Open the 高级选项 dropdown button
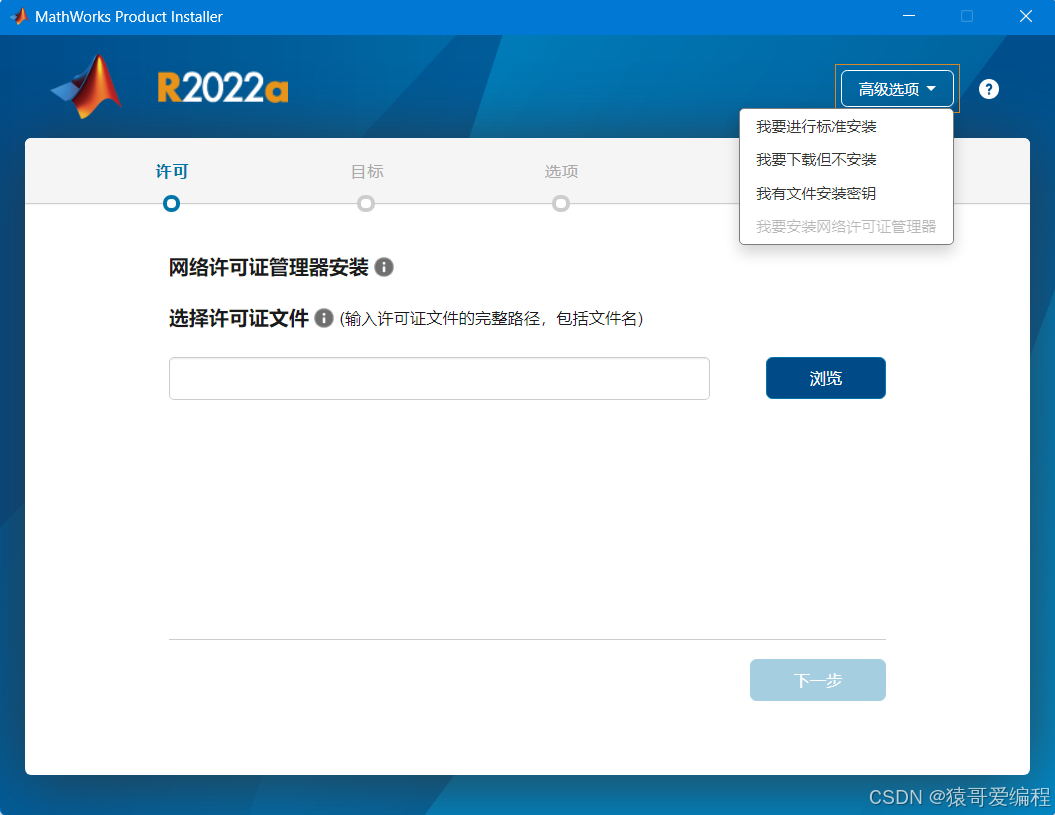The width and height of the screenshot is (1055, 815). pyautogui.click(x=897, y=89)
